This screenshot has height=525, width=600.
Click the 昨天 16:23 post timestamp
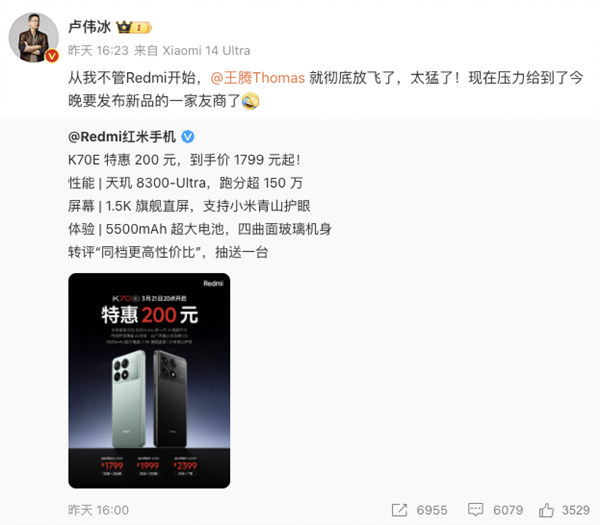(98, 51)
